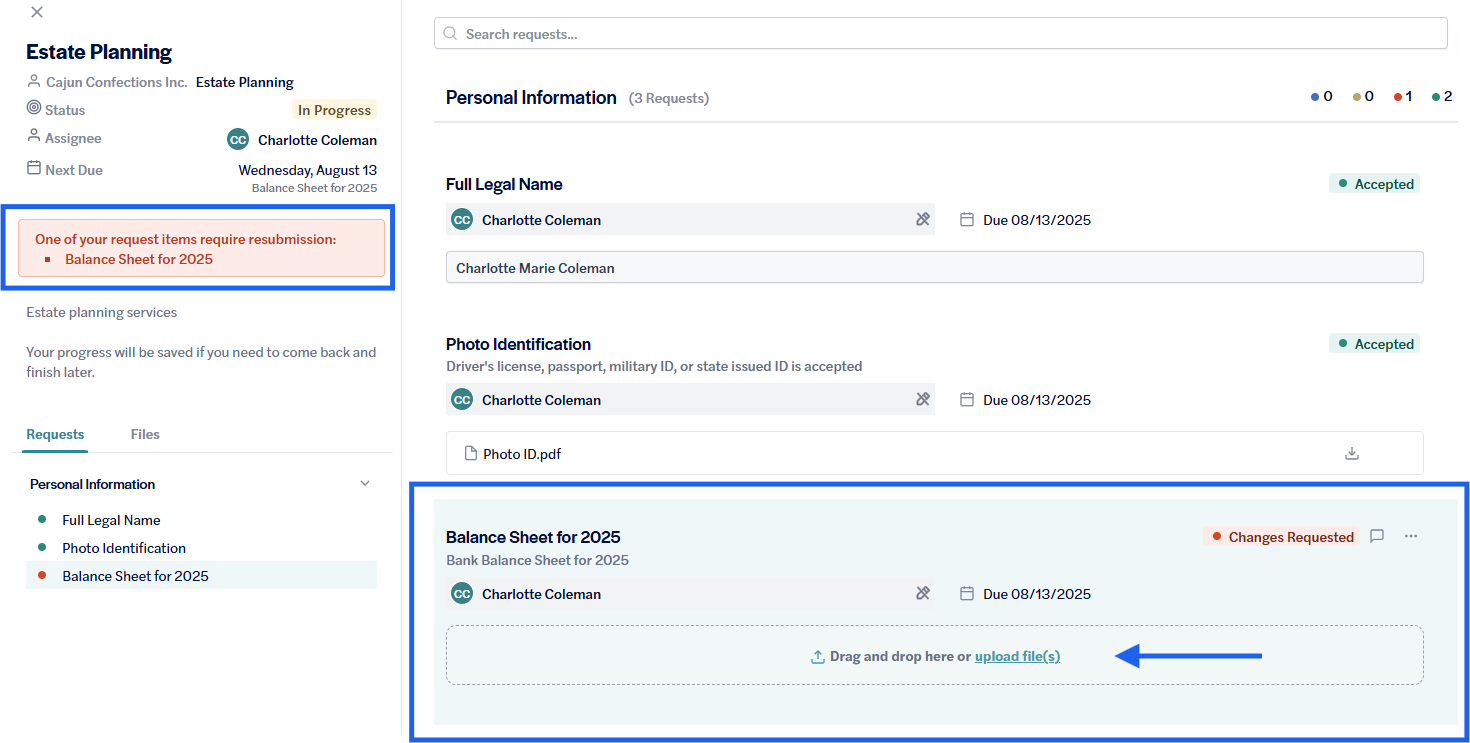Click the In Progress status badge
Screen dimensions: 1470x743
click(x=334, y=110)
